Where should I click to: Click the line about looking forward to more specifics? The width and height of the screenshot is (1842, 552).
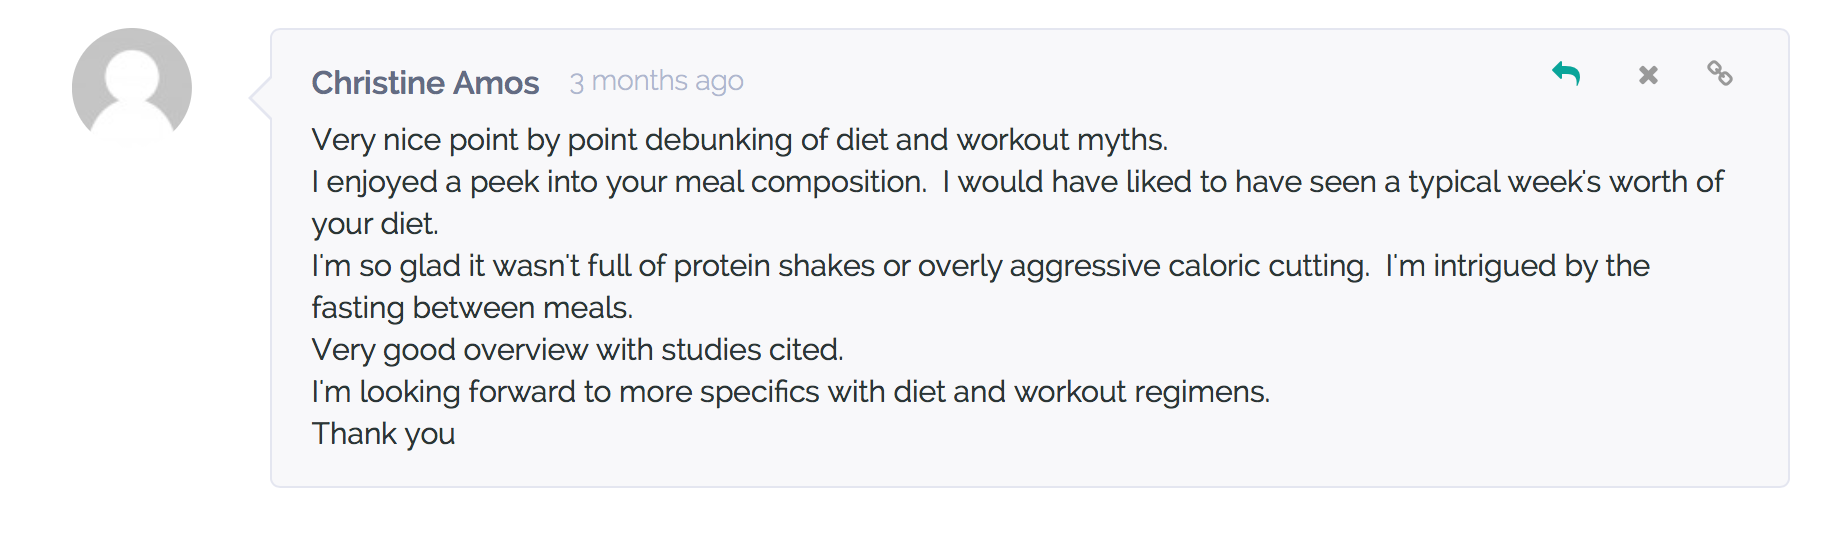coord(790,392)
